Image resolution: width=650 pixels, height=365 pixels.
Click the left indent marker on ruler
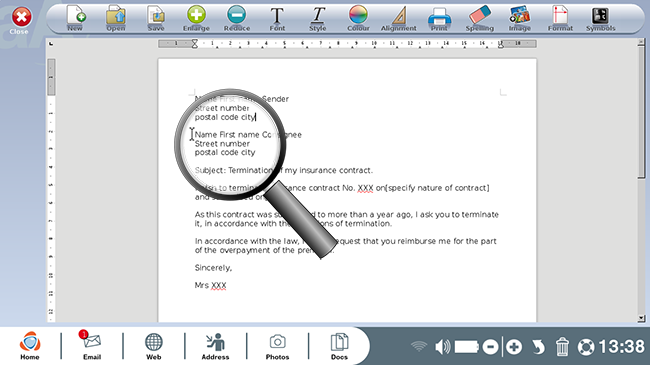pyautogui.click(x=194, y=44)
